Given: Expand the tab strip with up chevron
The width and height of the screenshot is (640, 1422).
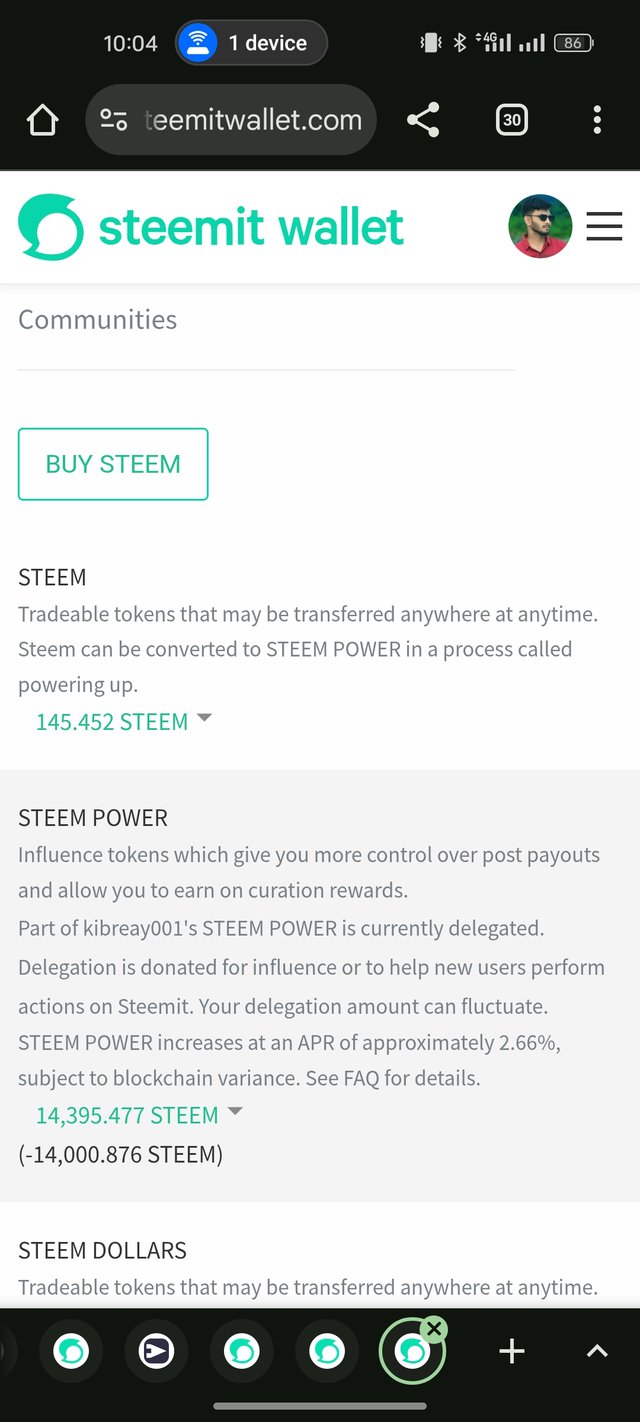Looking at the screenshot, I should click(597, 1352).
